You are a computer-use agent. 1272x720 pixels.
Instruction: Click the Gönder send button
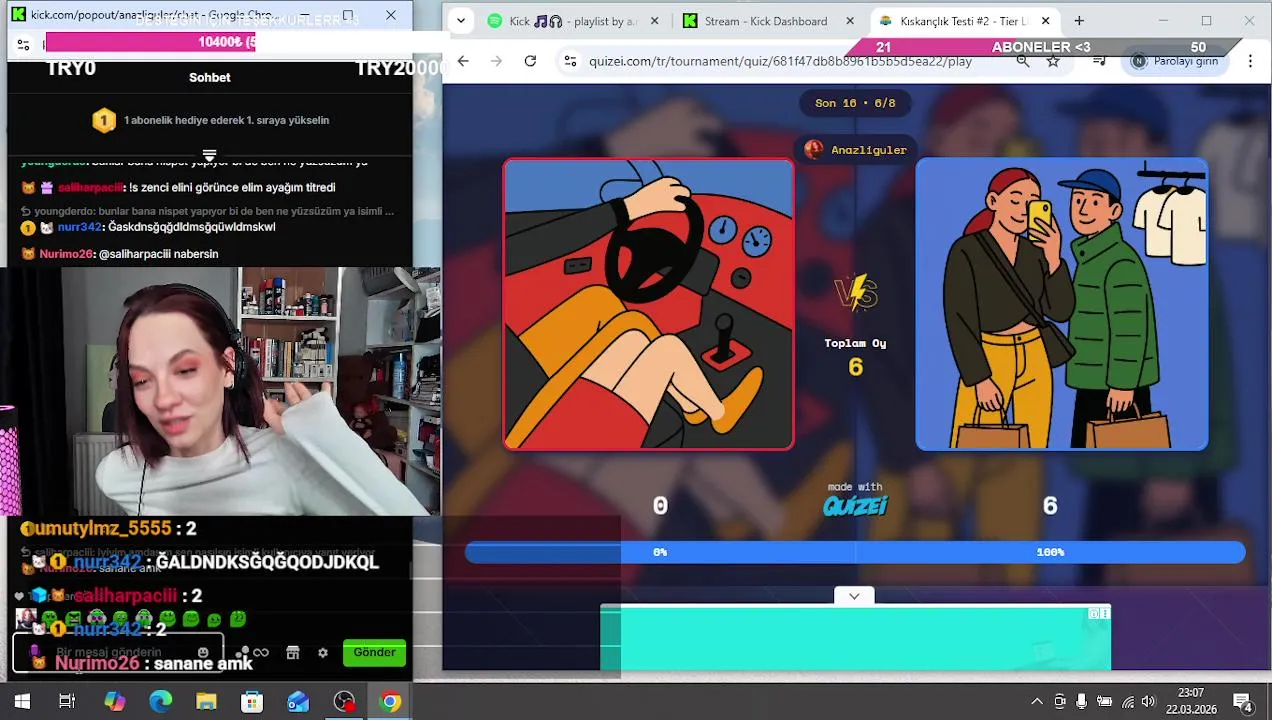point(374,652)
